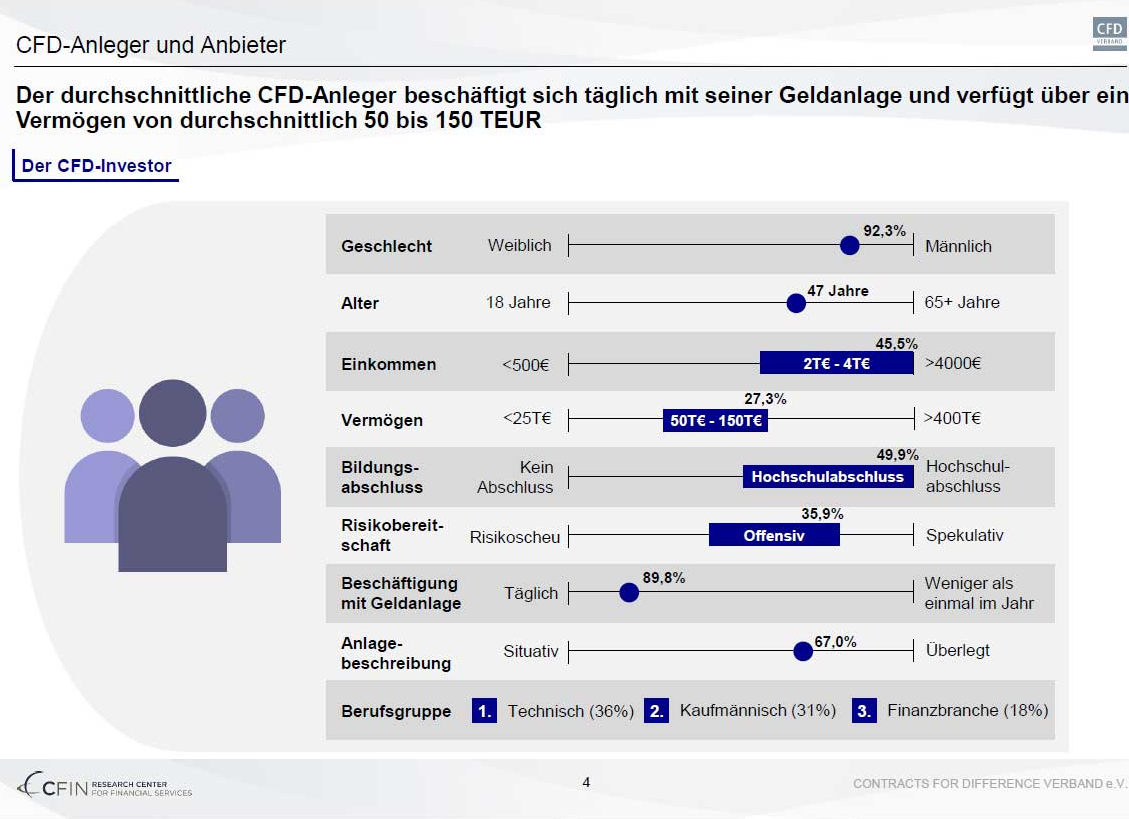Select number 1 badge beside Technisch

[484, 711]
